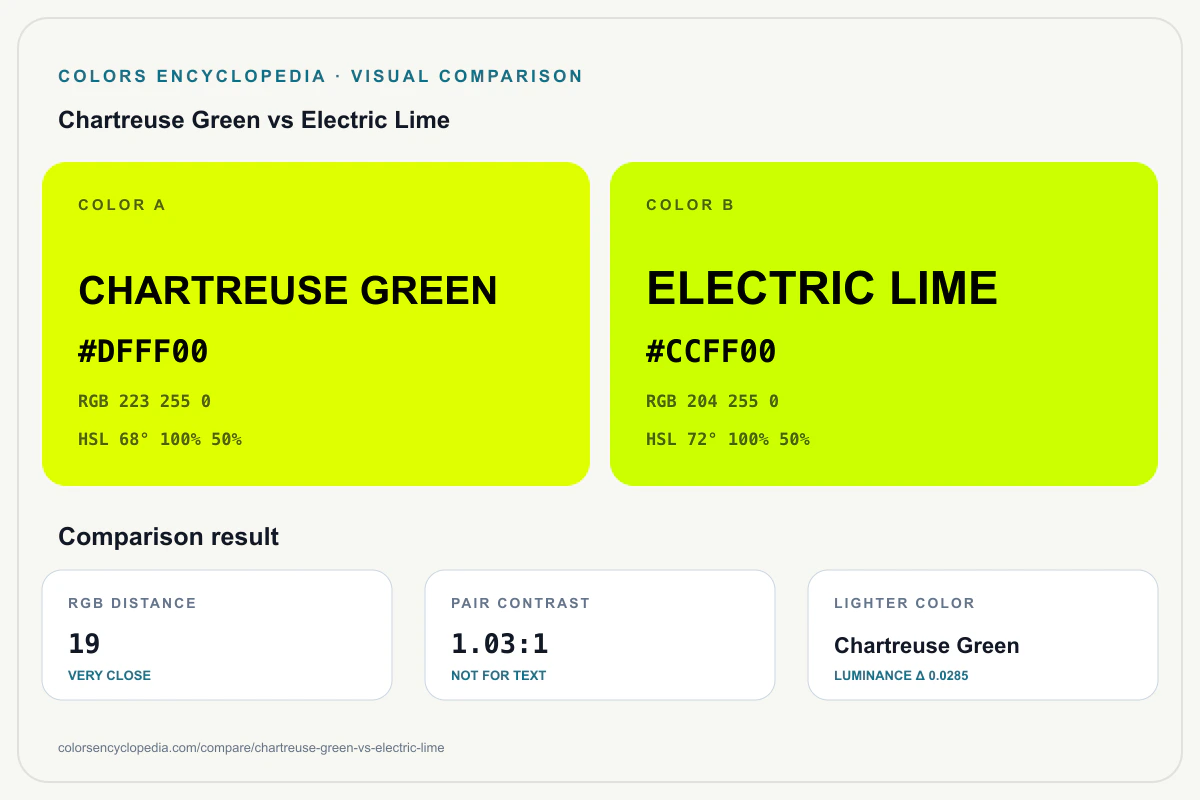
Task: Click the HSL 72° 100% 50% value
Action: (728, 439)
